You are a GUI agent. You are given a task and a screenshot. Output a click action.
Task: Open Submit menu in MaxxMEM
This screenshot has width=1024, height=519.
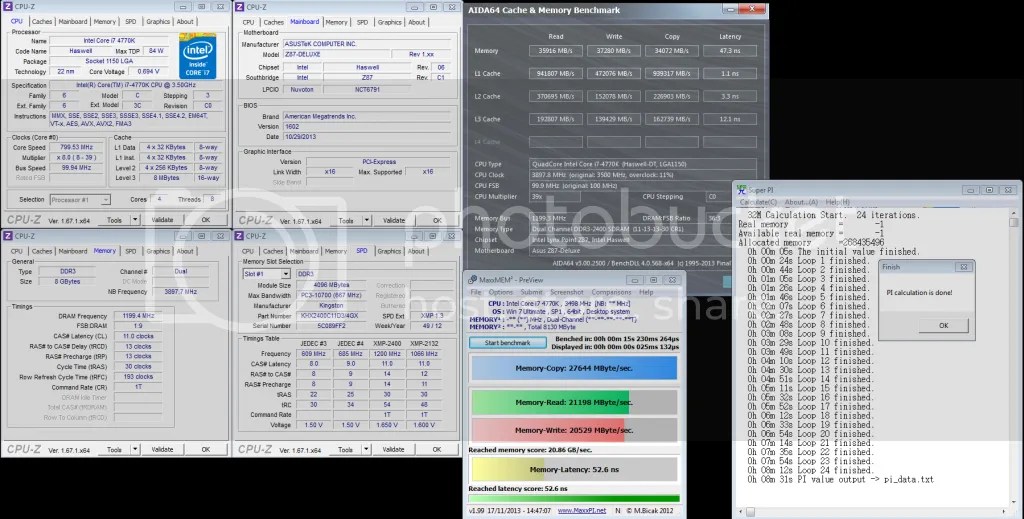click(x=531, y=292)
